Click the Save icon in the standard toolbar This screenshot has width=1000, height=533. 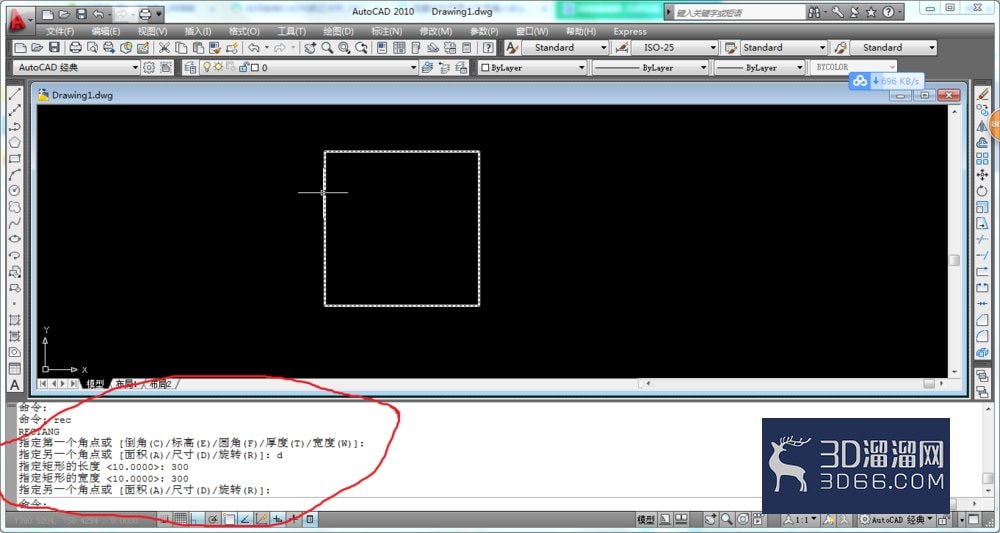tap(54, 47)
